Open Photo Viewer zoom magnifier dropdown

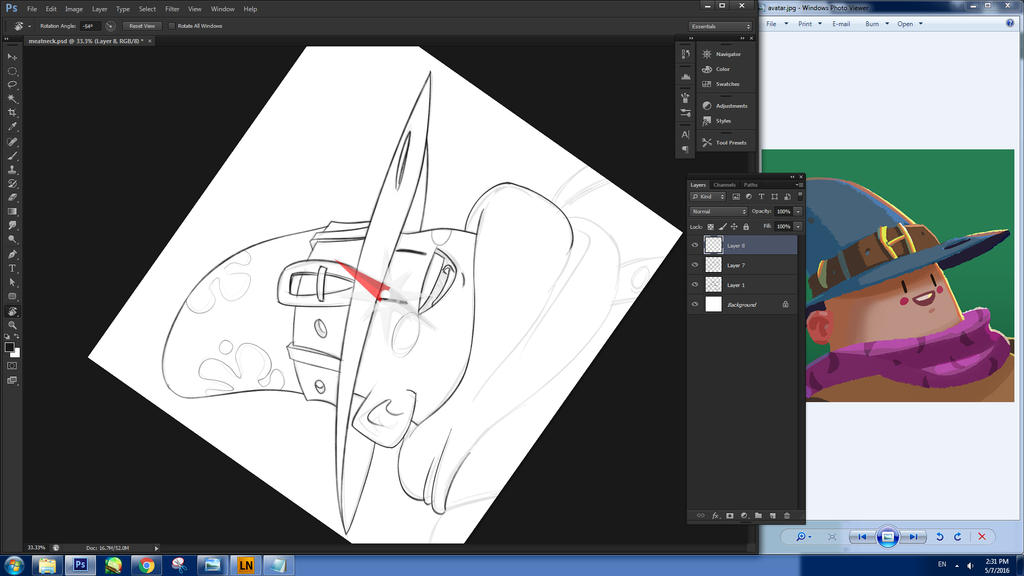pyautogui.click(x=803, y=537)
